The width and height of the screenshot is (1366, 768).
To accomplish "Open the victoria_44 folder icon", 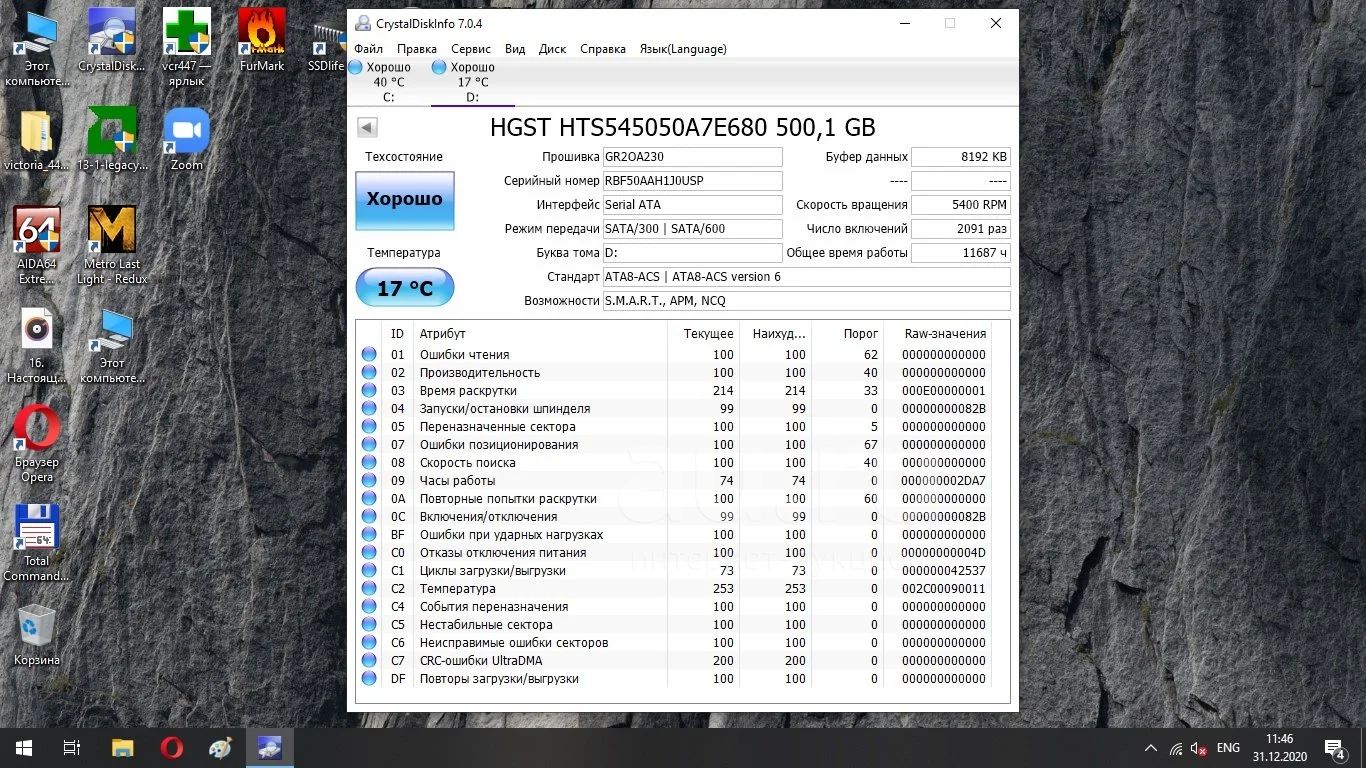I will click(x=37, y=140).
